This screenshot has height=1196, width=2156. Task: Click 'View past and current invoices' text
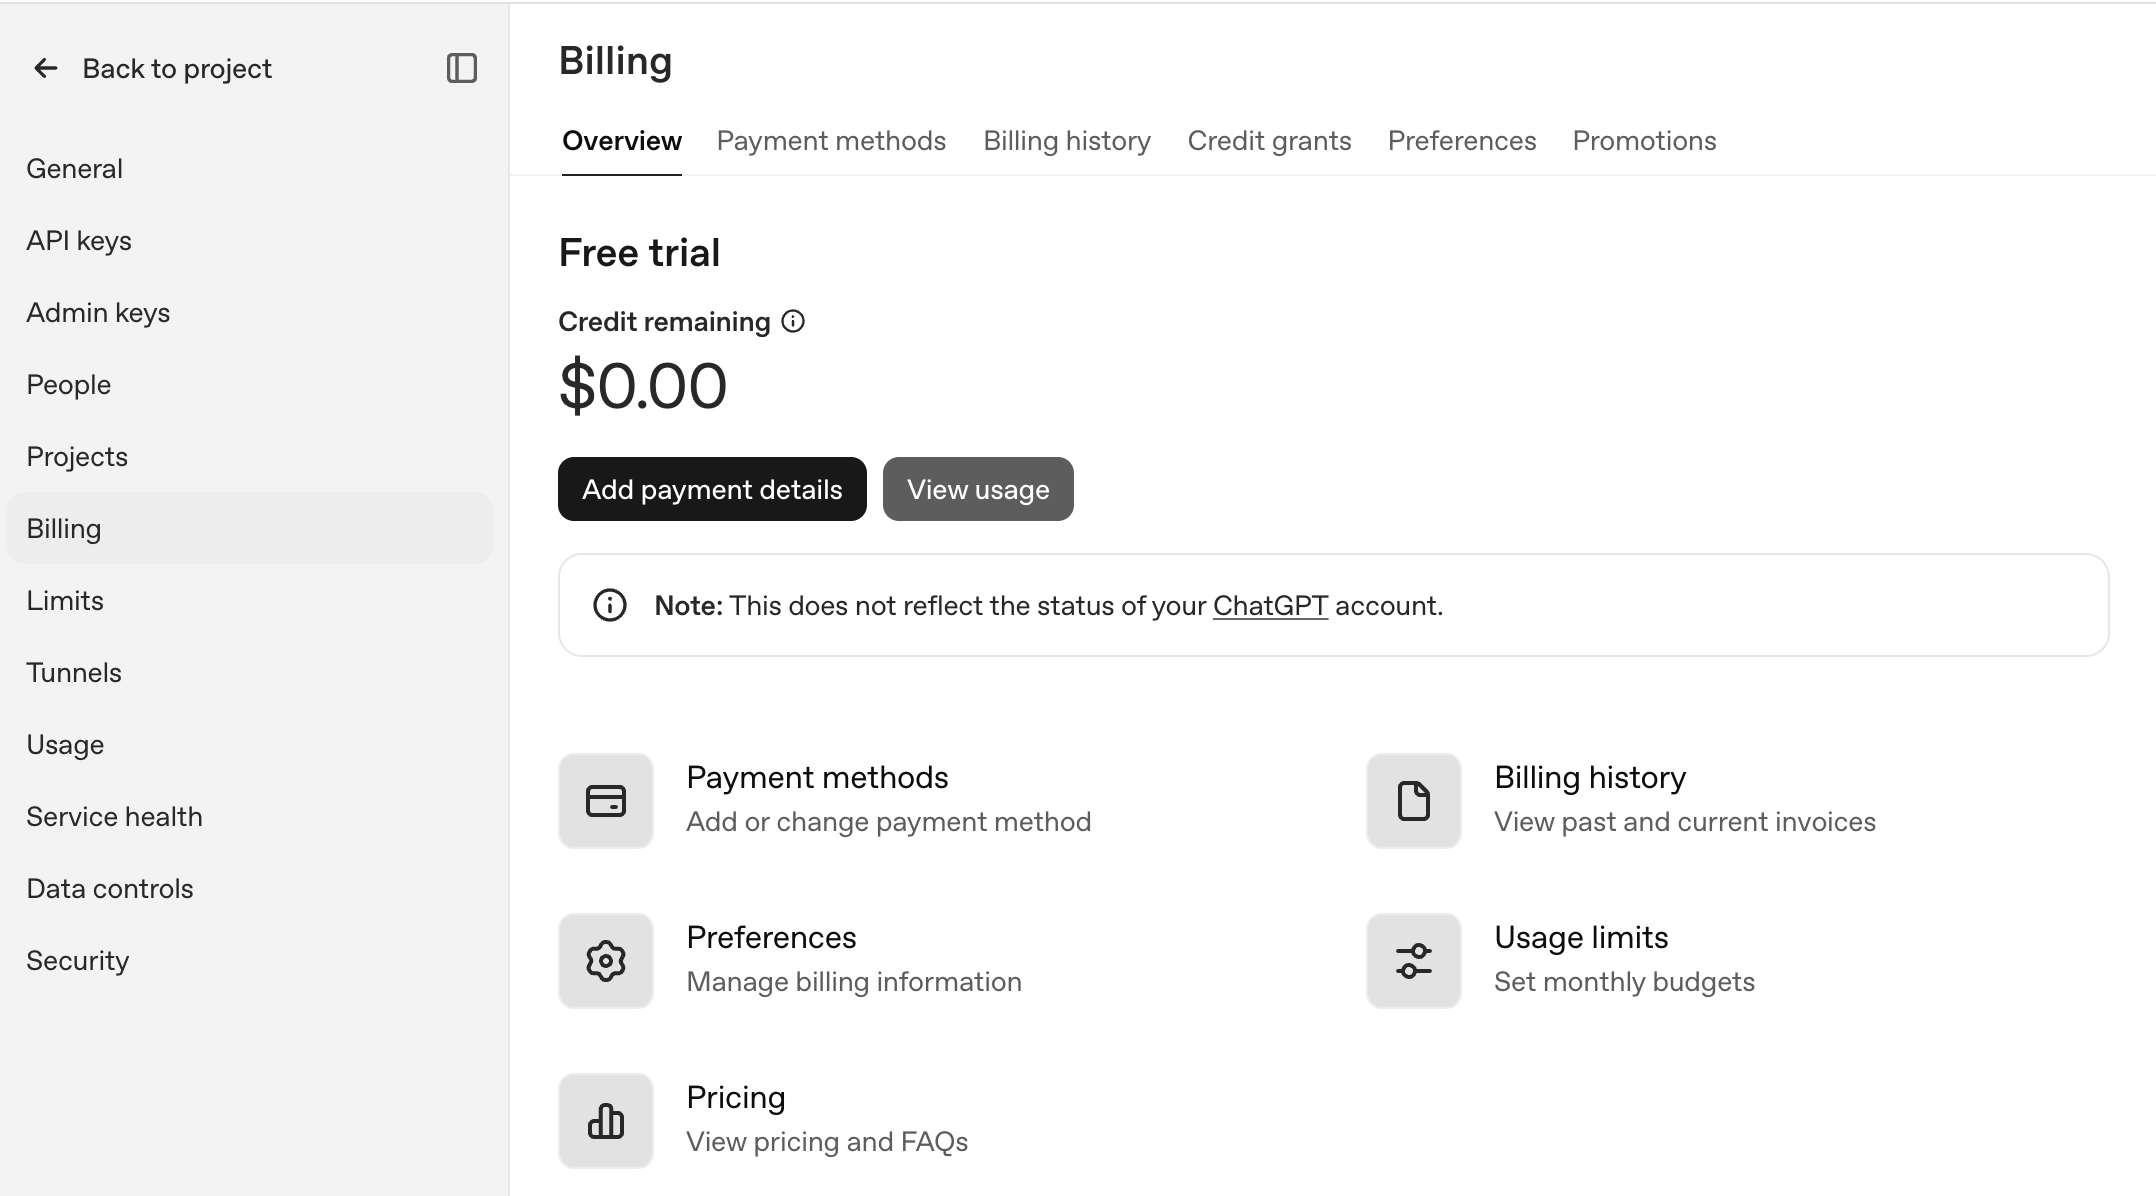click(x=1685, y=822)
